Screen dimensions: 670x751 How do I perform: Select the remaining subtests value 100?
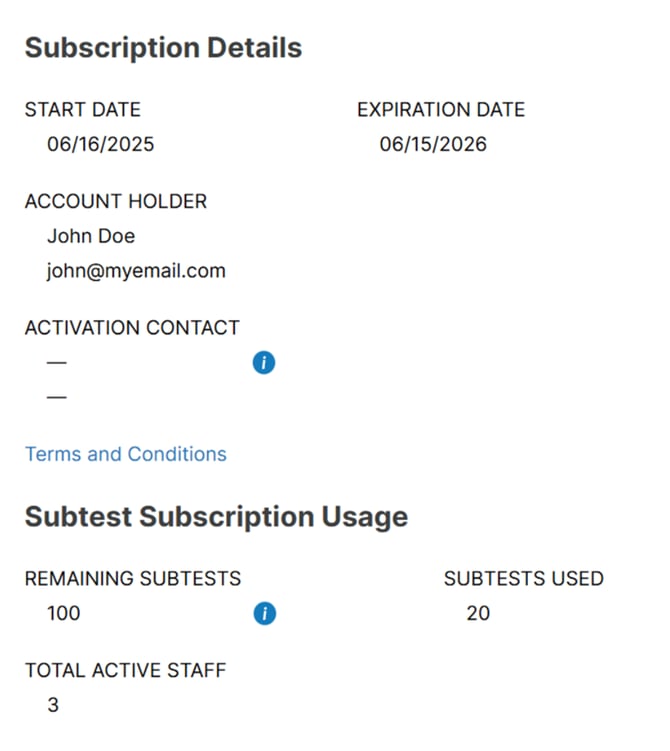point(64,613)
